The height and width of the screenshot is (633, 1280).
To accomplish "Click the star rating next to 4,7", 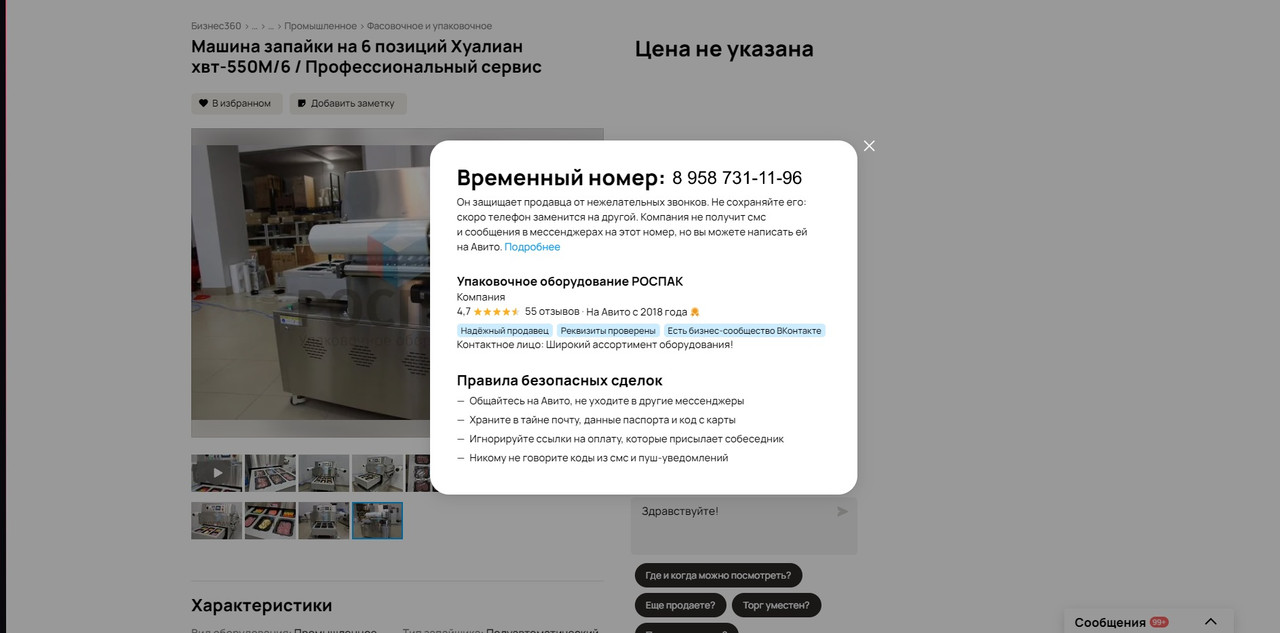I will coord(496,312).
